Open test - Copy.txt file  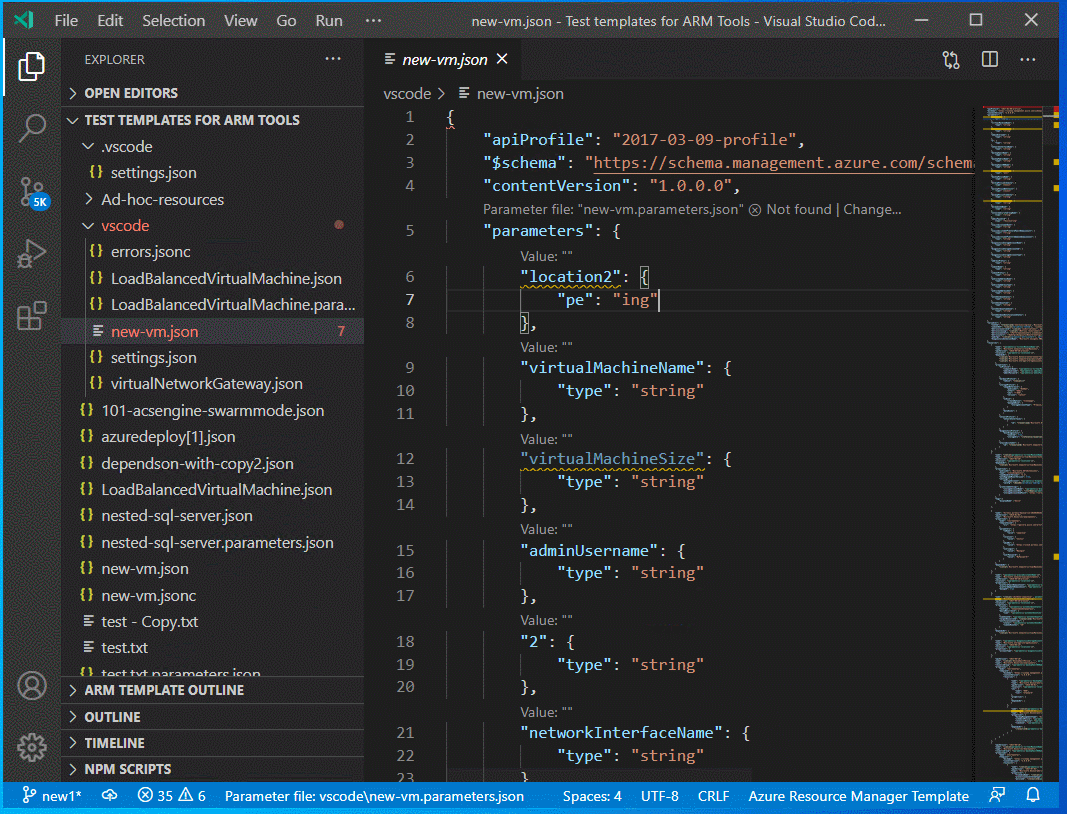pyautogui.click(x=212, y=622)
